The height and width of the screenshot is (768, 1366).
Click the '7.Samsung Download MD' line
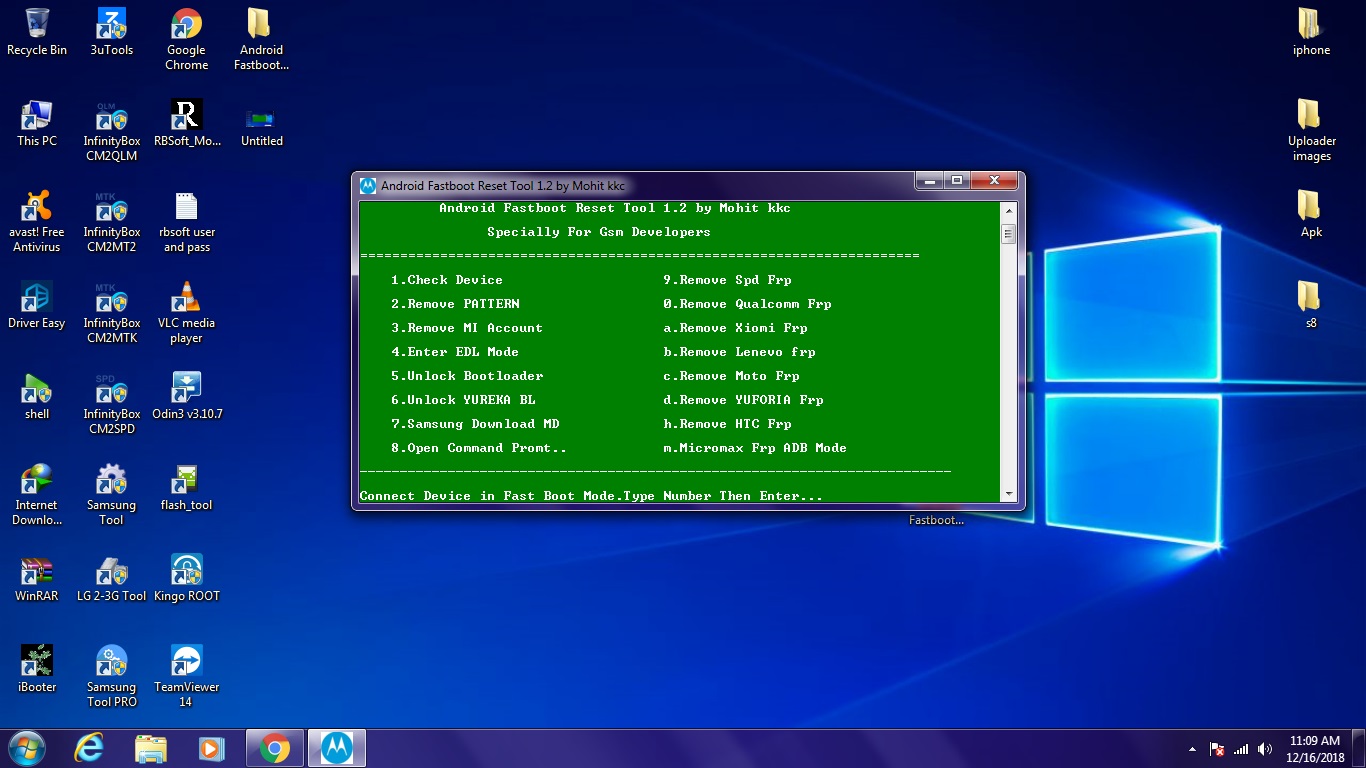coord(475,424)
